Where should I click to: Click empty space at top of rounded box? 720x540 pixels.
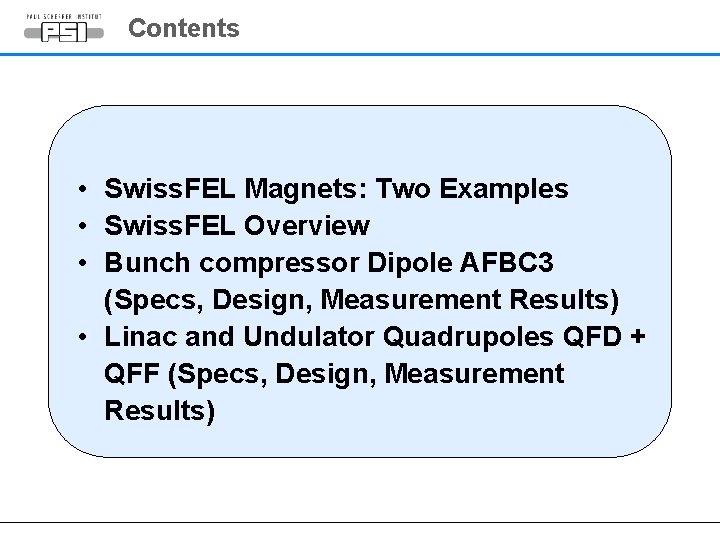pyautogui.click(x=360, y=135)
